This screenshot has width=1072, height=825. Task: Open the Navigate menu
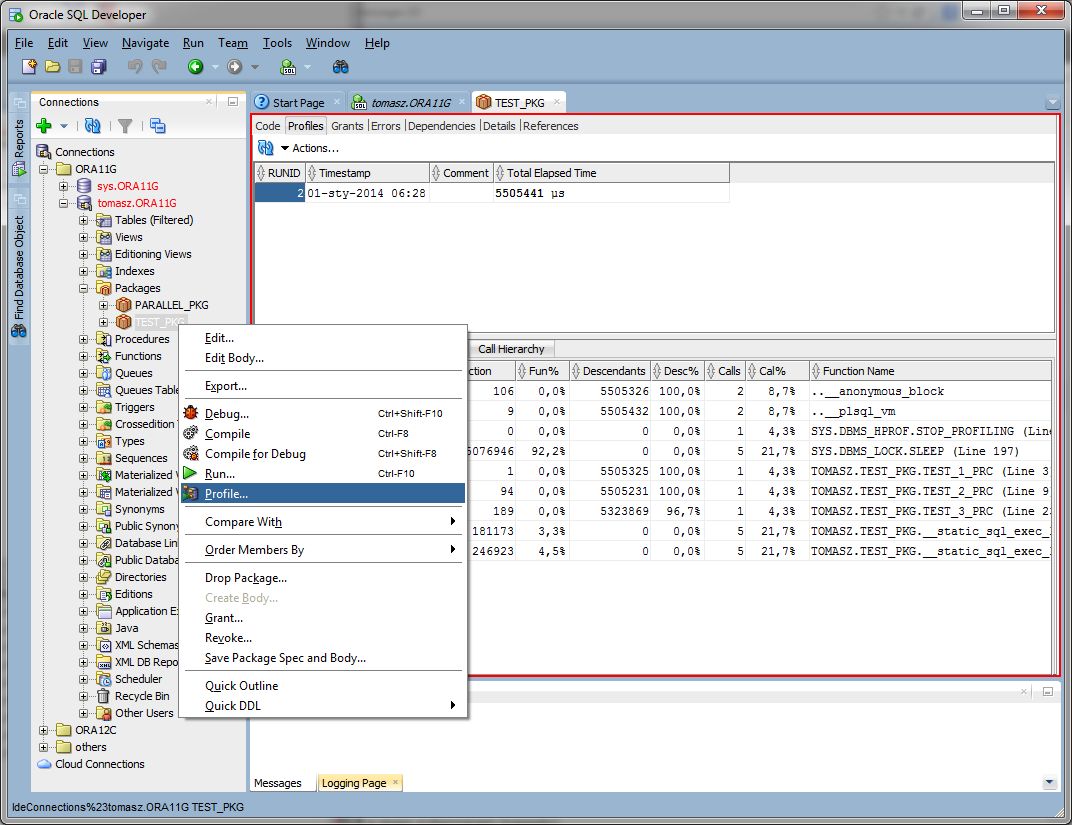pyautogui.click(x=145, y=43)
